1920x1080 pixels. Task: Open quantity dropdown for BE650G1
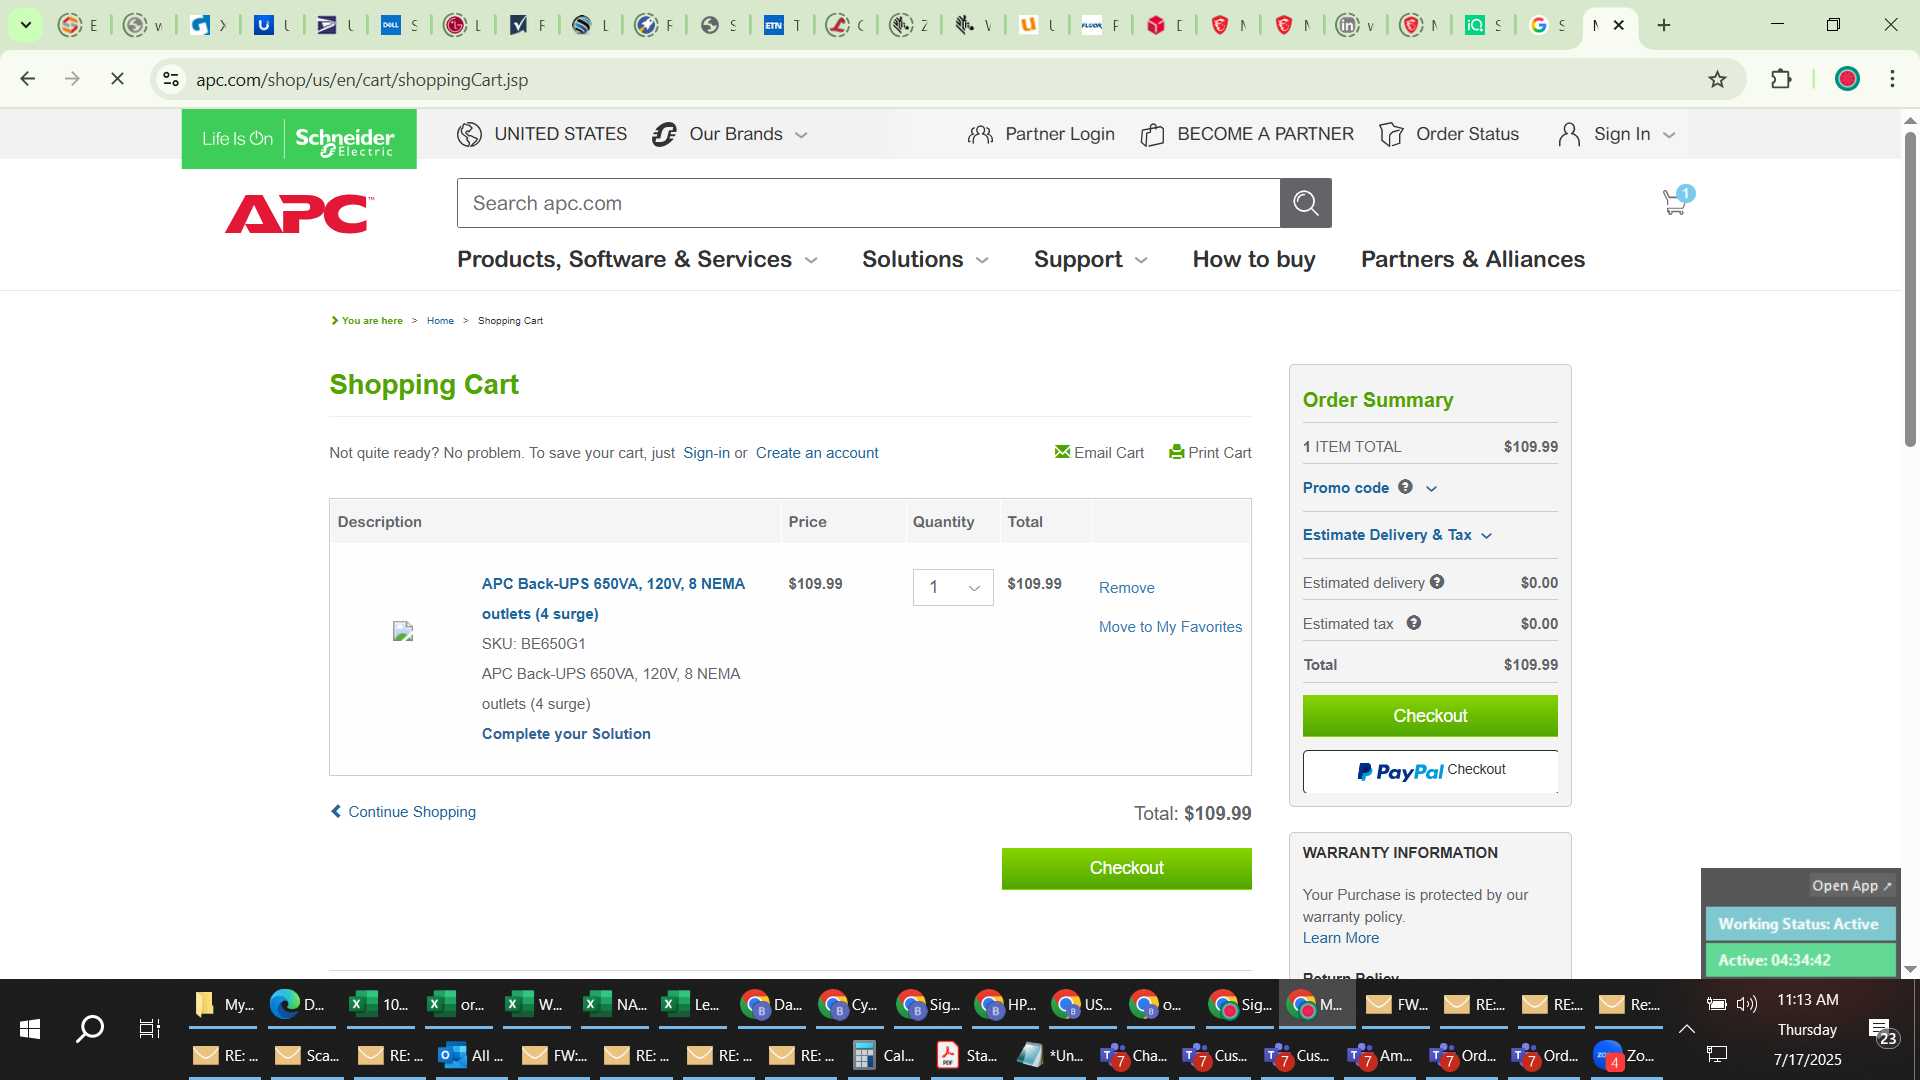click(953, 587)
